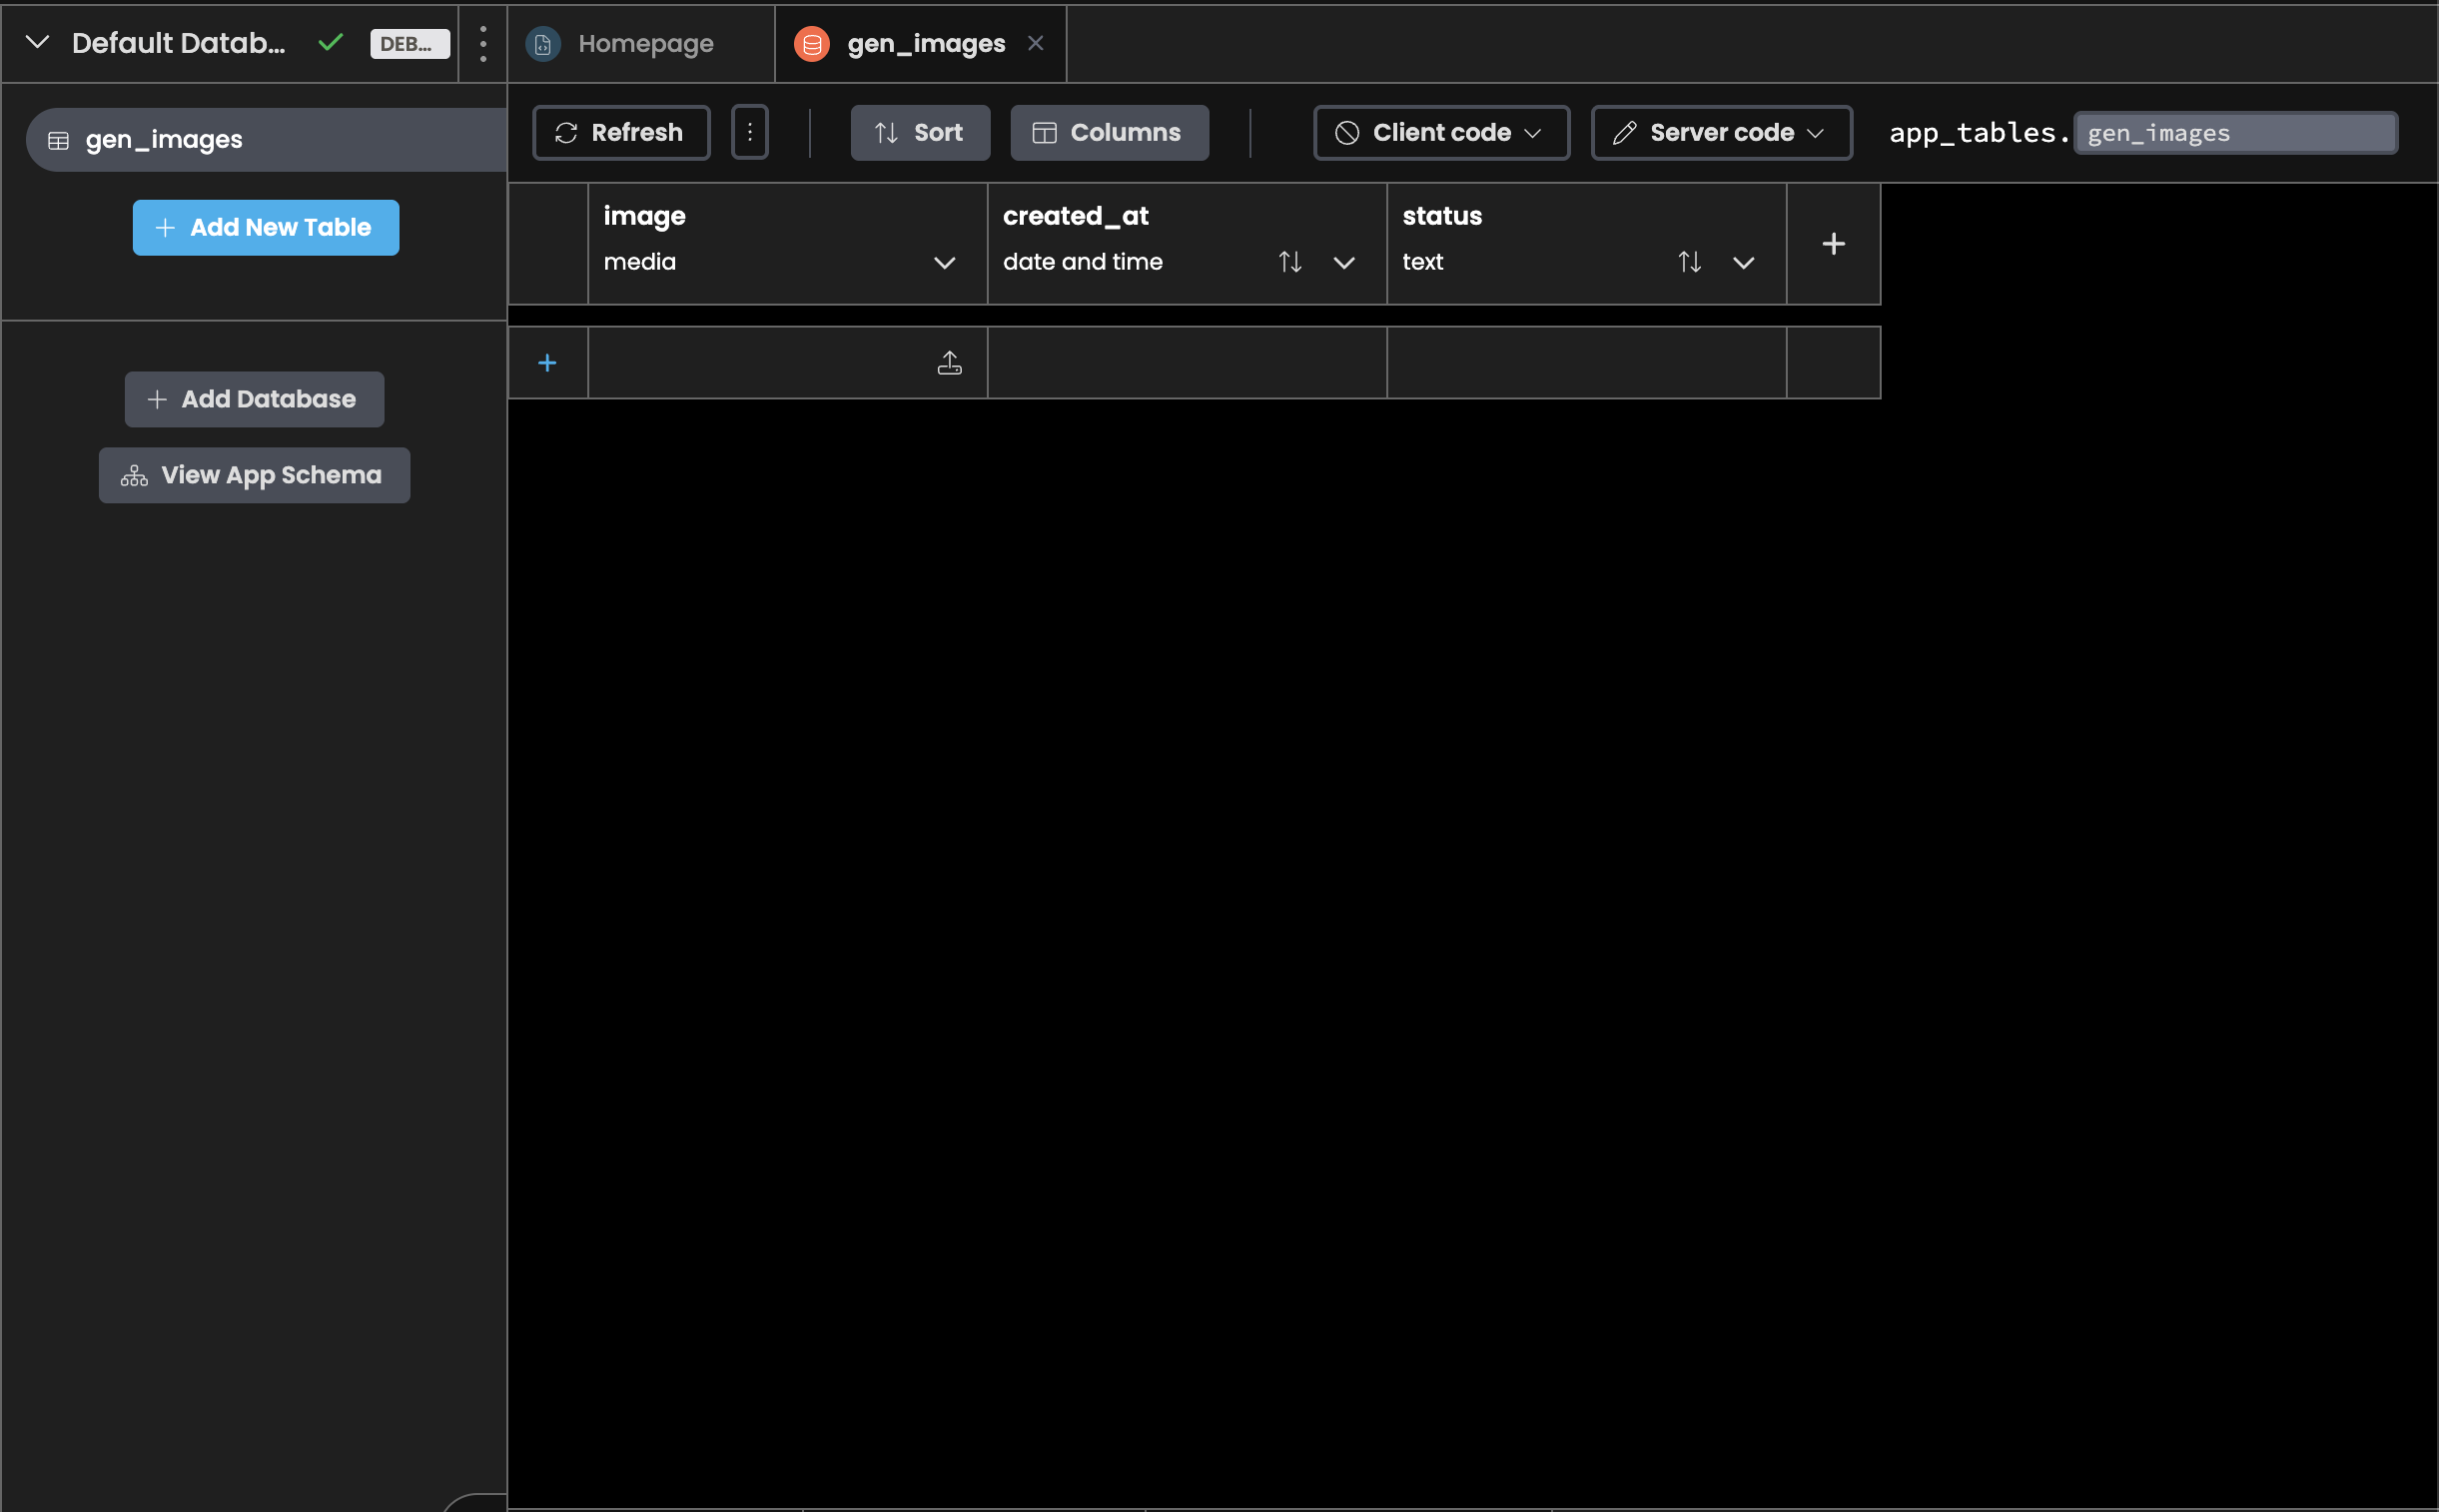Click the Add New Table button
Image resolution: width=2439 pixels, height=1512 pixels.
coord(265,227)
